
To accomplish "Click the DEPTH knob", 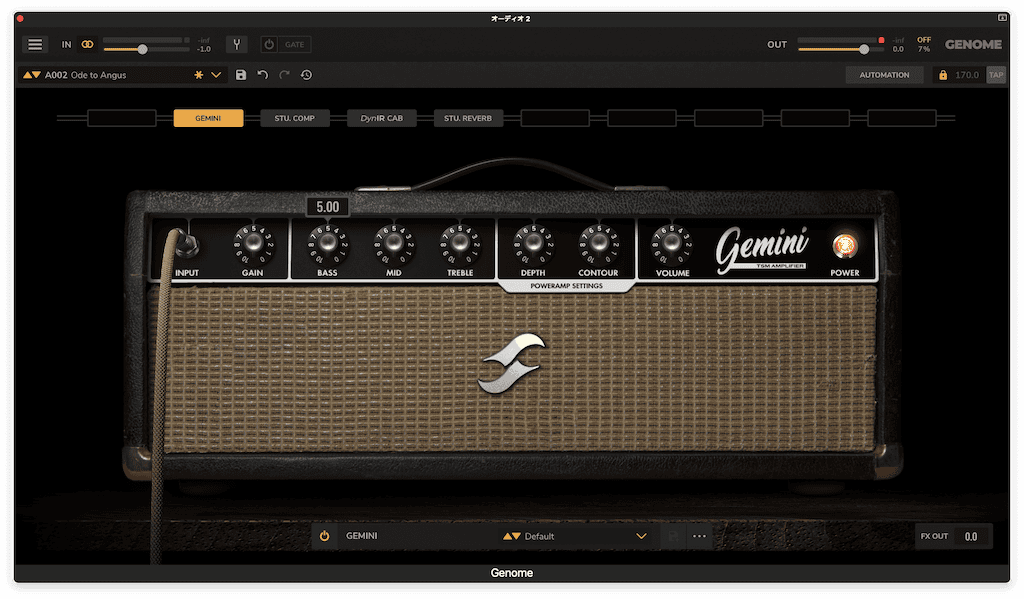I will (533, 243).
